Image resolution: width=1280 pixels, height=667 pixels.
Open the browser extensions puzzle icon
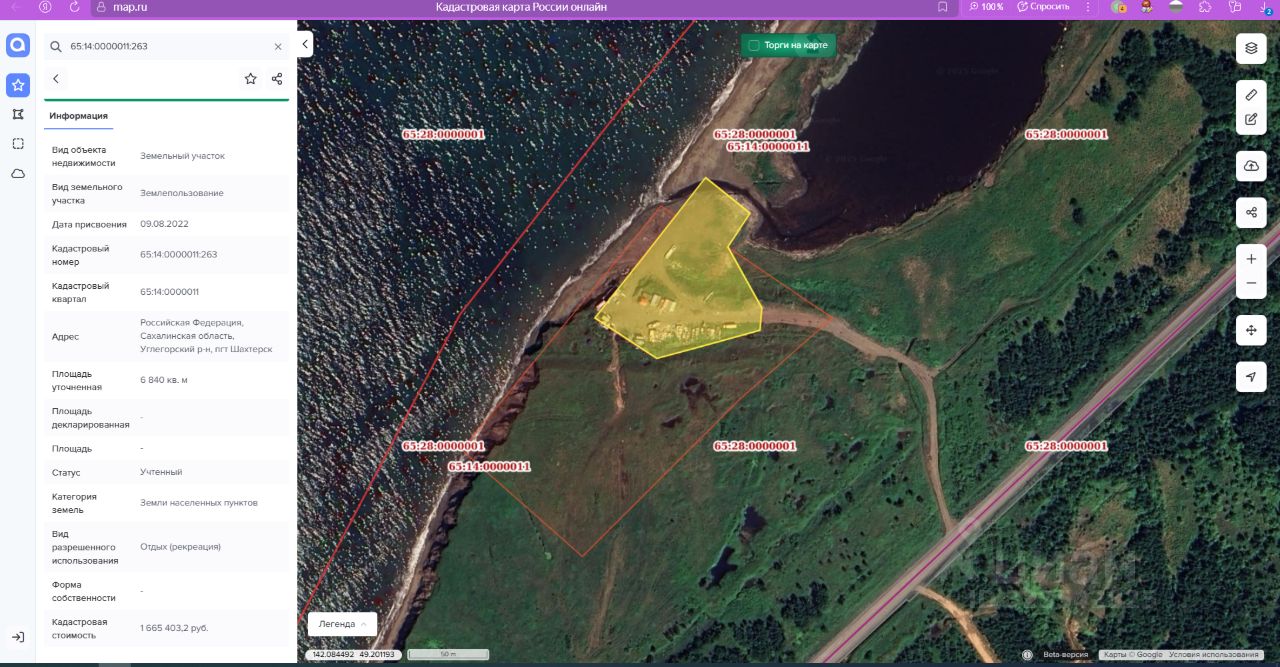coord(1205,7)
